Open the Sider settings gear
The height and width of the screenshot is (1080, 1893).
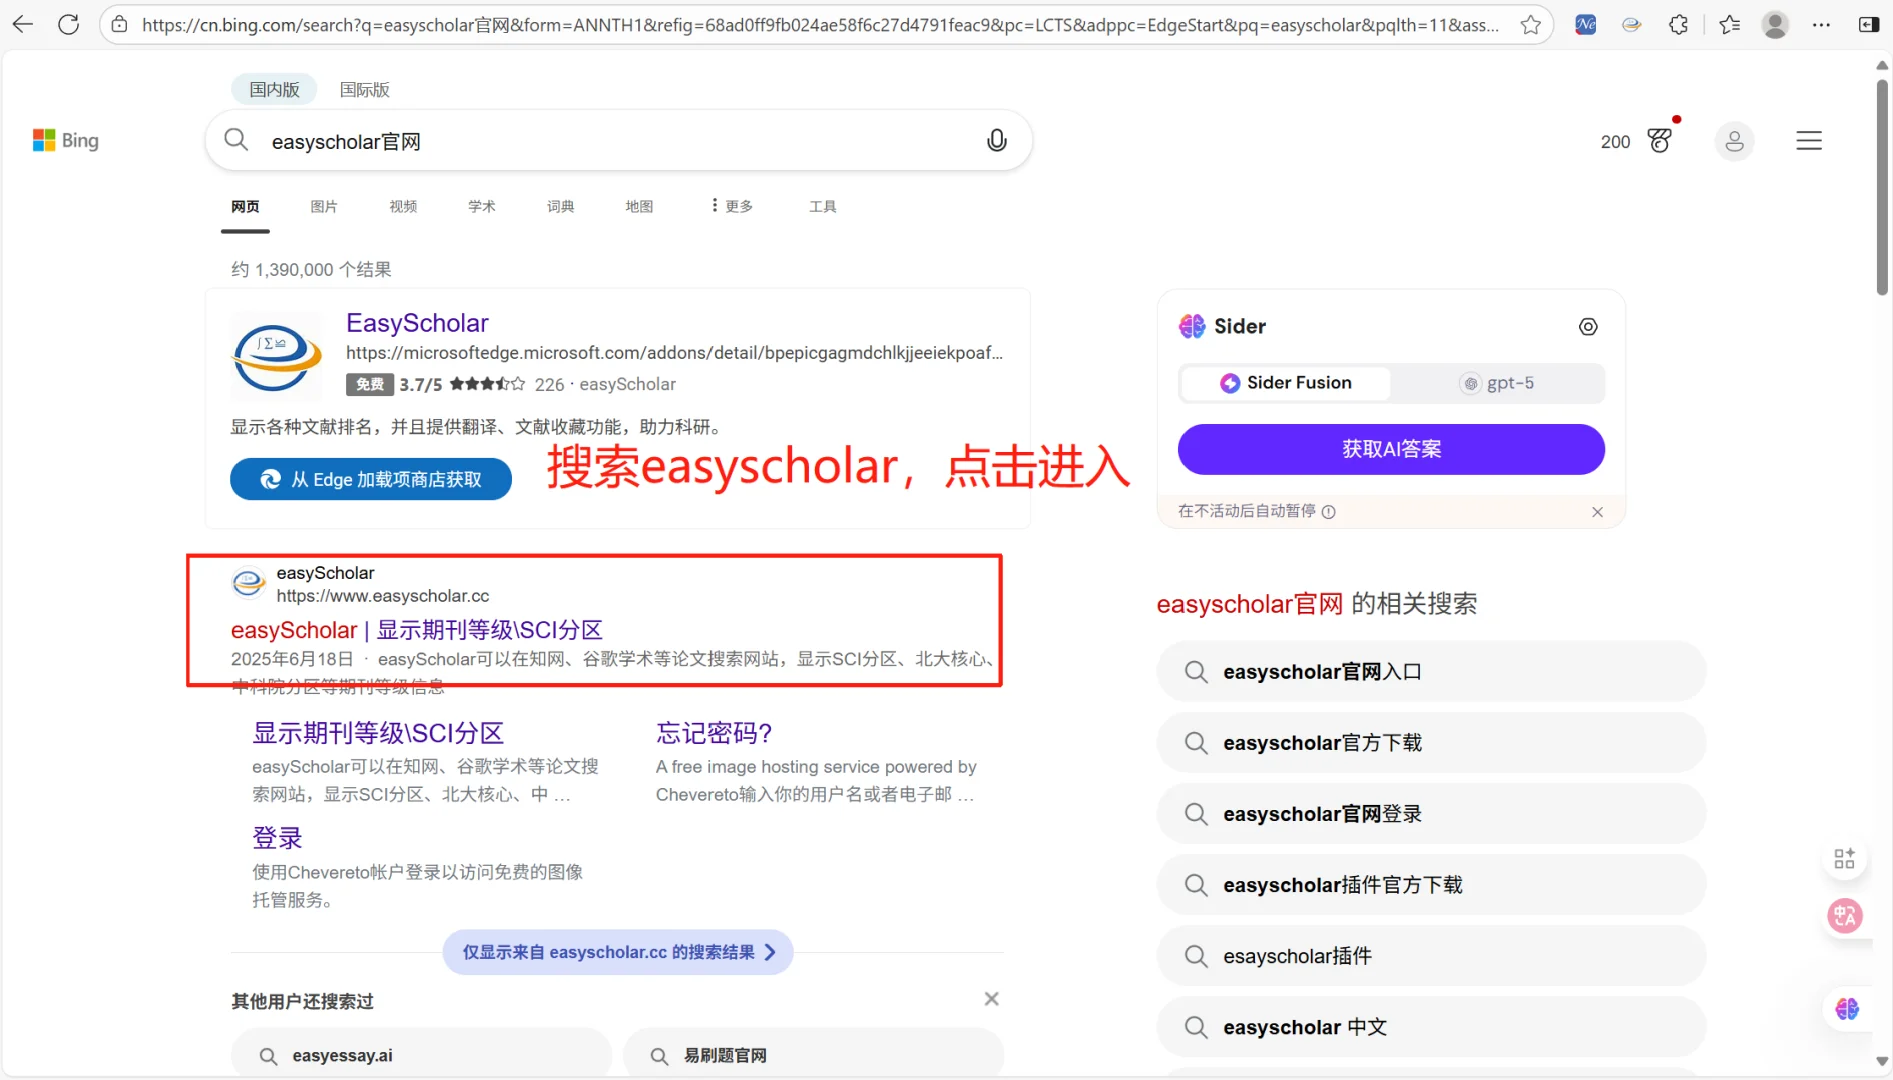coord(1588,326)
